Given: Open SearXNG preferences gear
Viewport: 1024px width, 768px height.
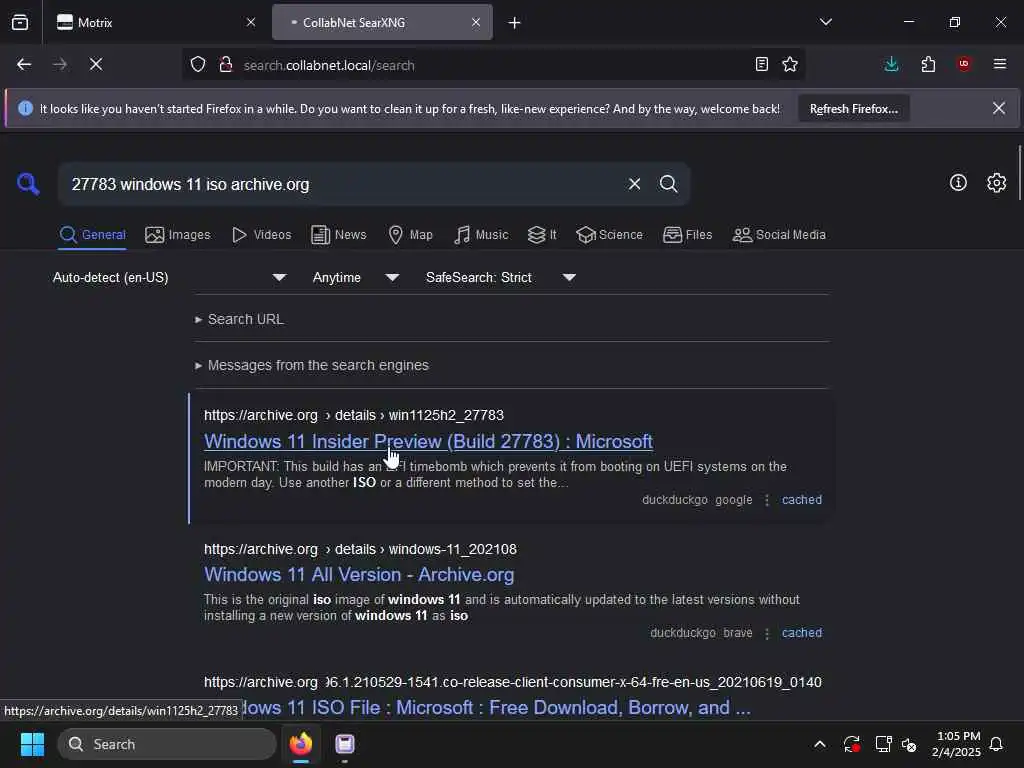Looking at the screenshot, I should 997,183.
